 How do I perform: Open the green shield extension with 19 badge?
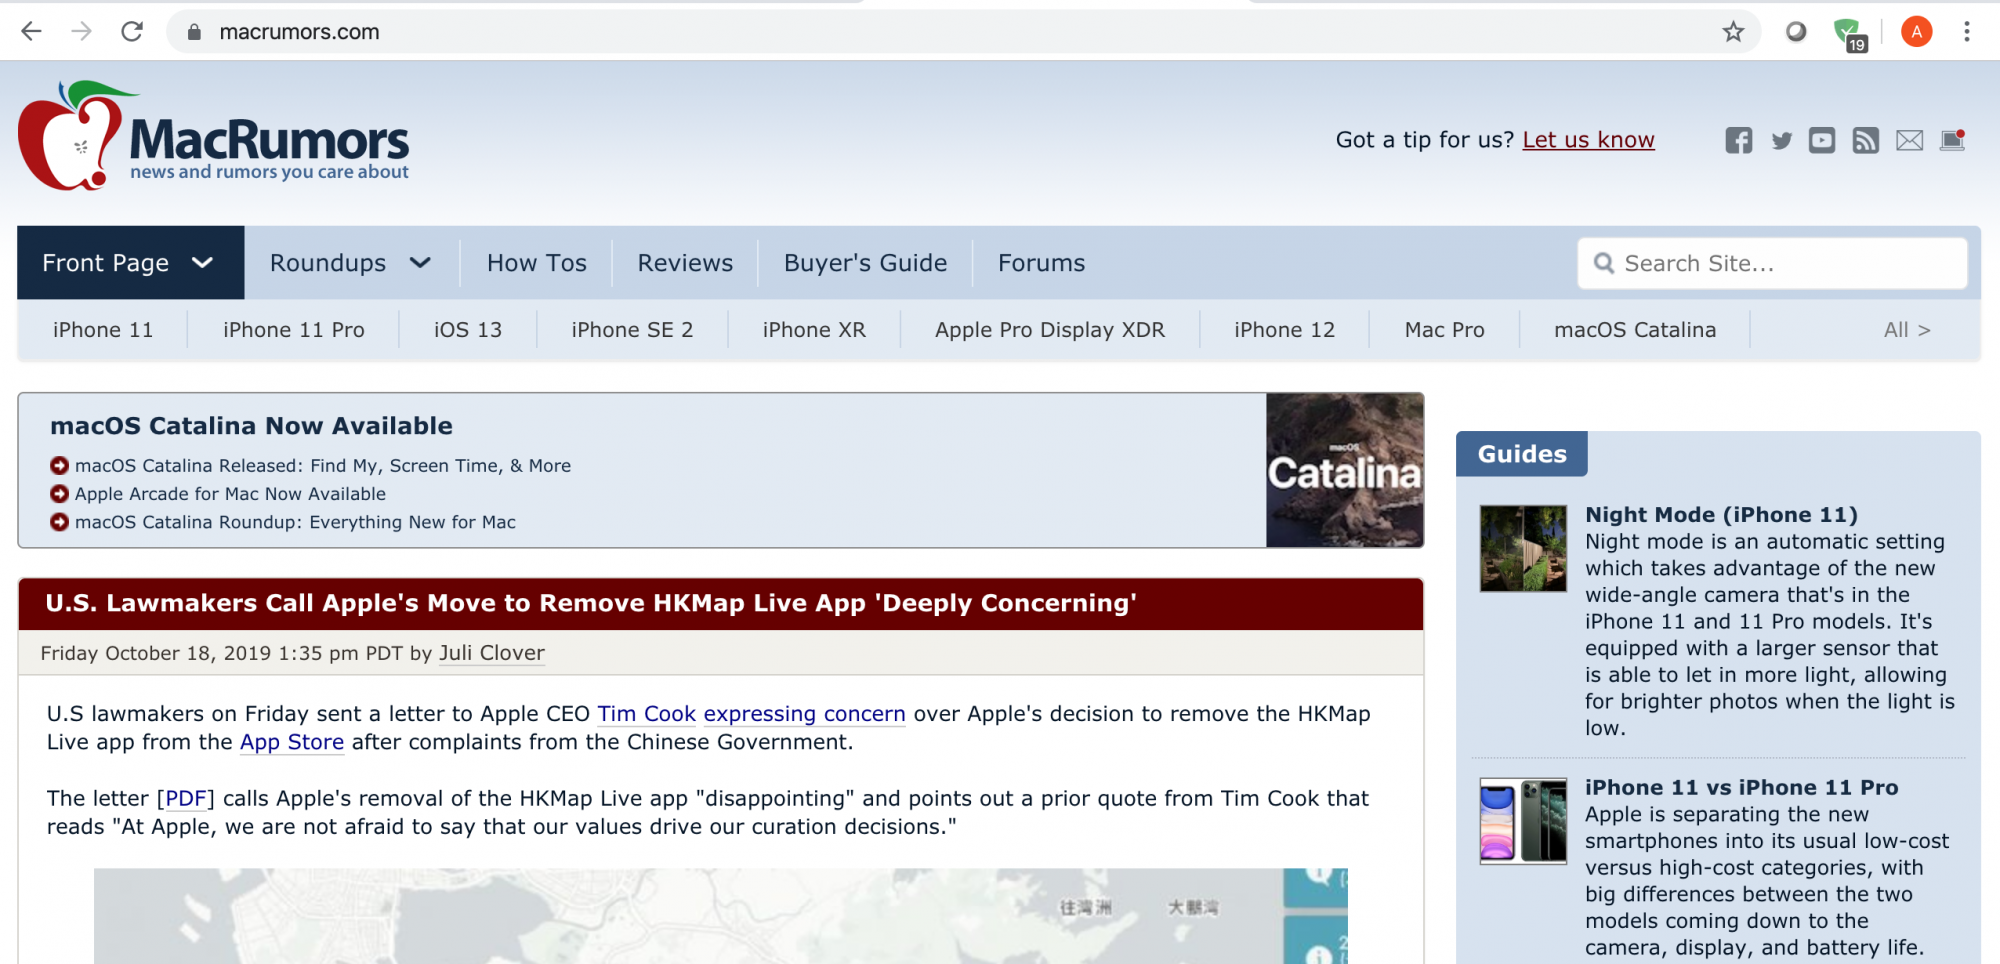(1849, 34)
